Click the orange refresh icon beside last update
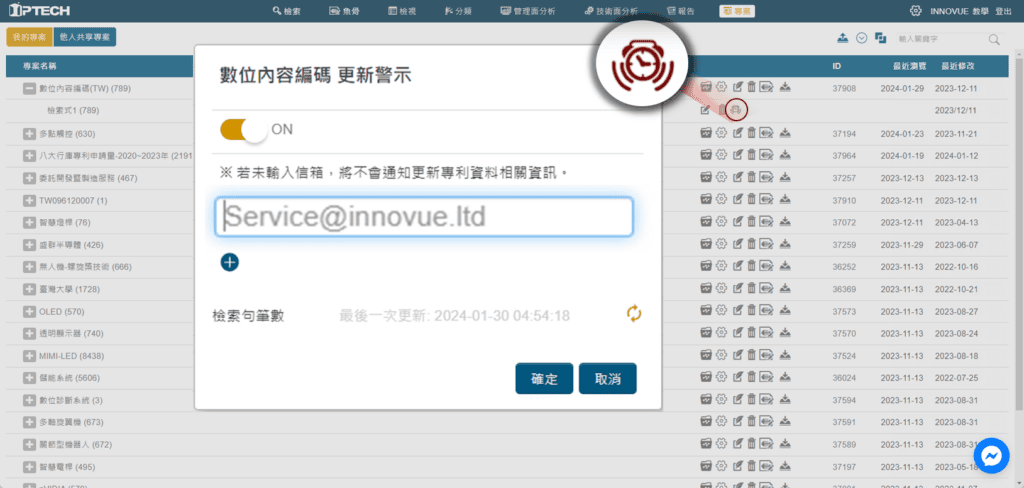1024x488 pixels. tap(633, 314)
